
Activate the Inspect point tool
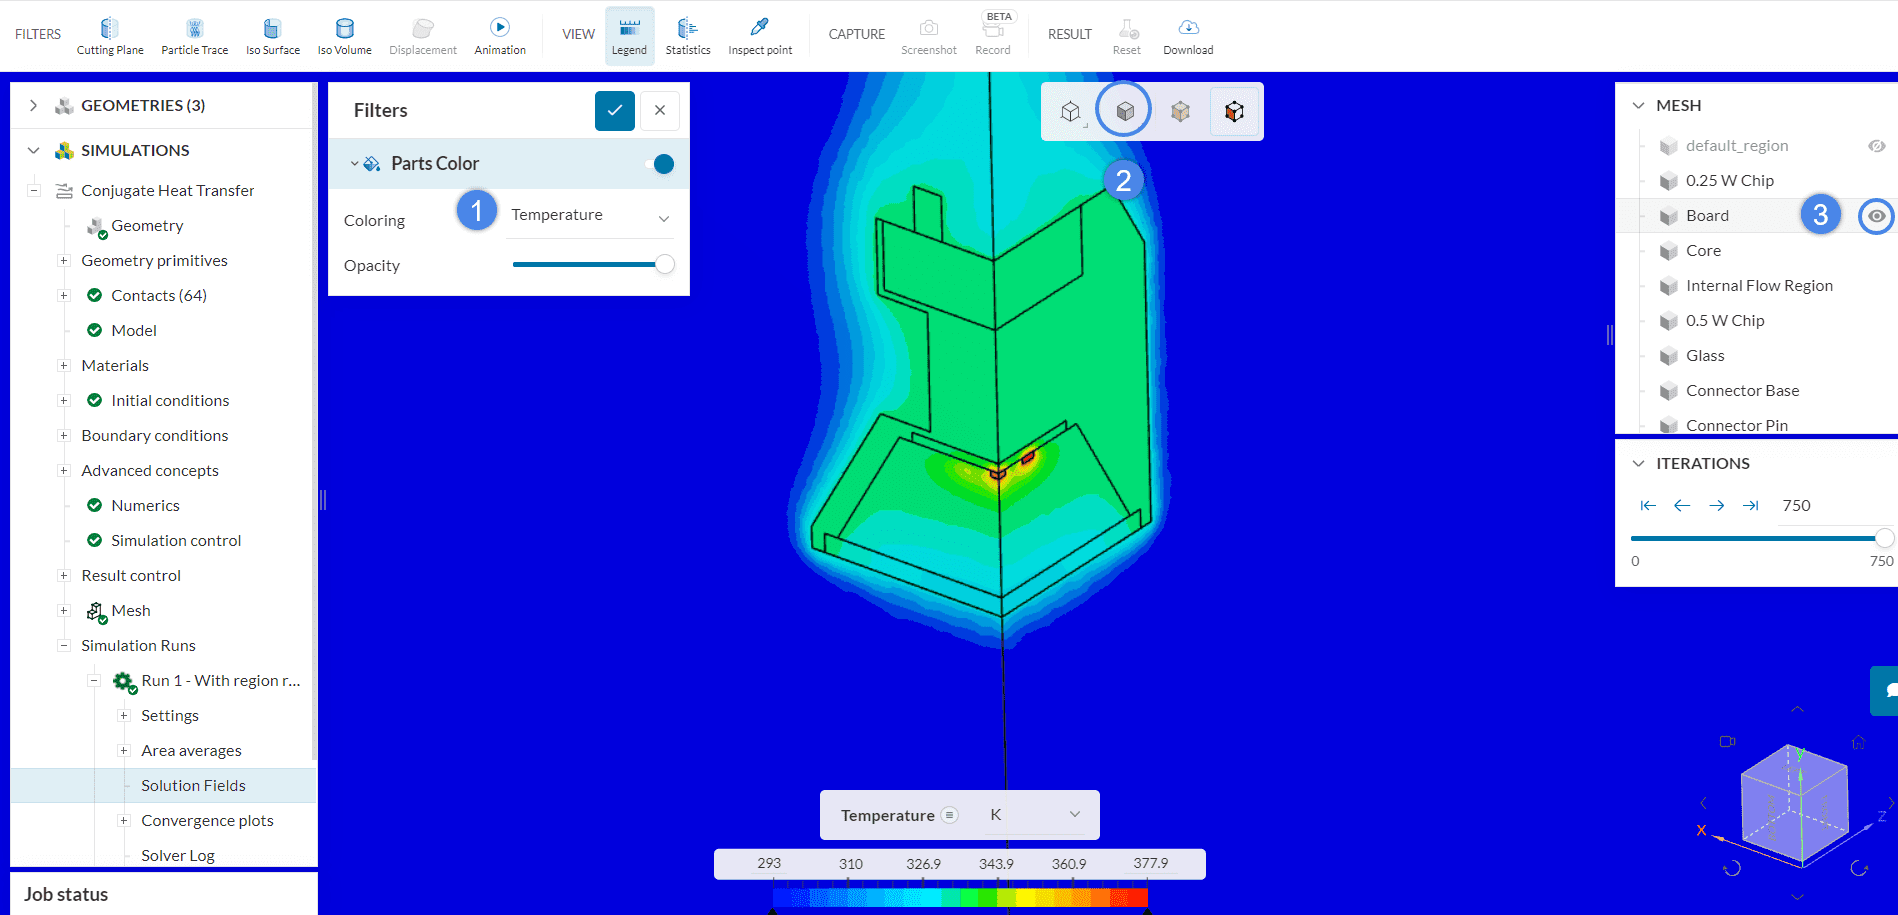[x=759, y=36]
